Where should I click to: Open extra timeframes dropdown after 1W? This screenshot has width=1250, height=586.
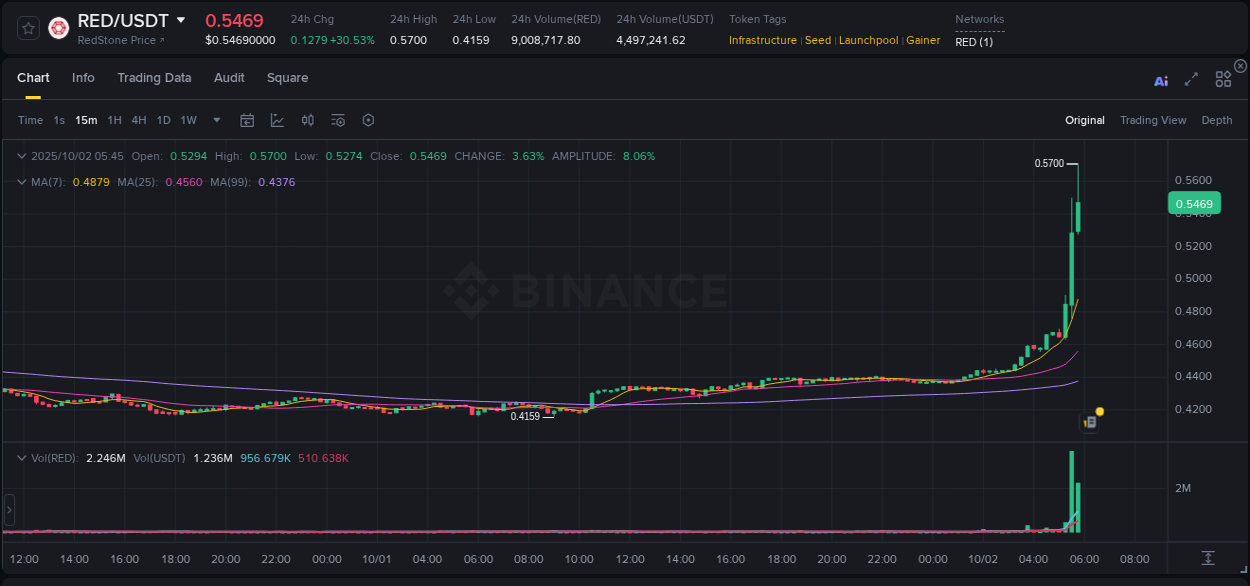pyautogui.click(x=215, y=119)
